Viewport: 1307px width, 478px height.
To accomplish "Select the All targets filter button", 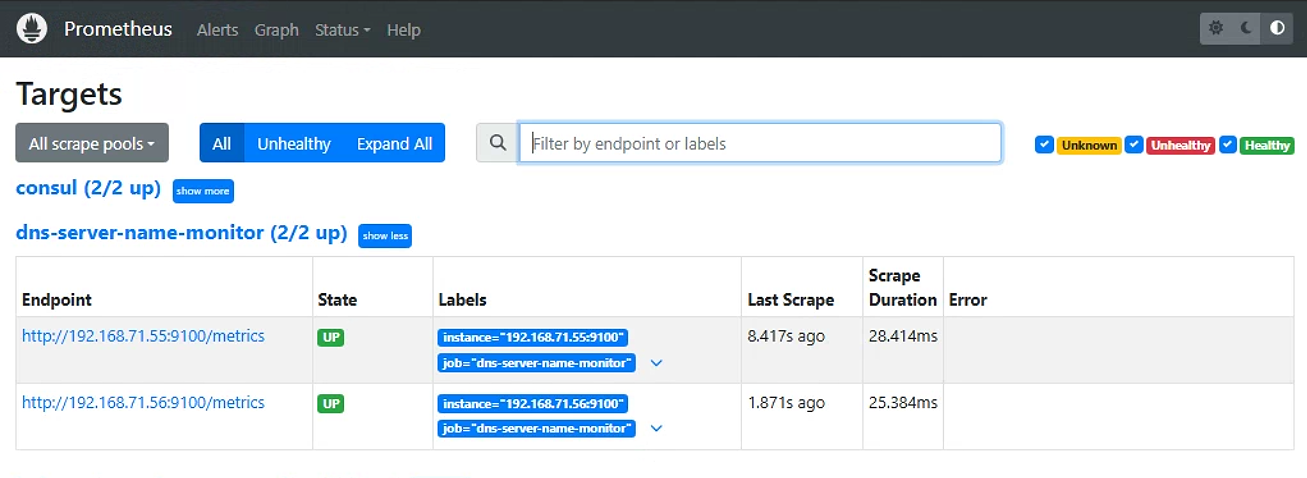I will pos(222,143).
